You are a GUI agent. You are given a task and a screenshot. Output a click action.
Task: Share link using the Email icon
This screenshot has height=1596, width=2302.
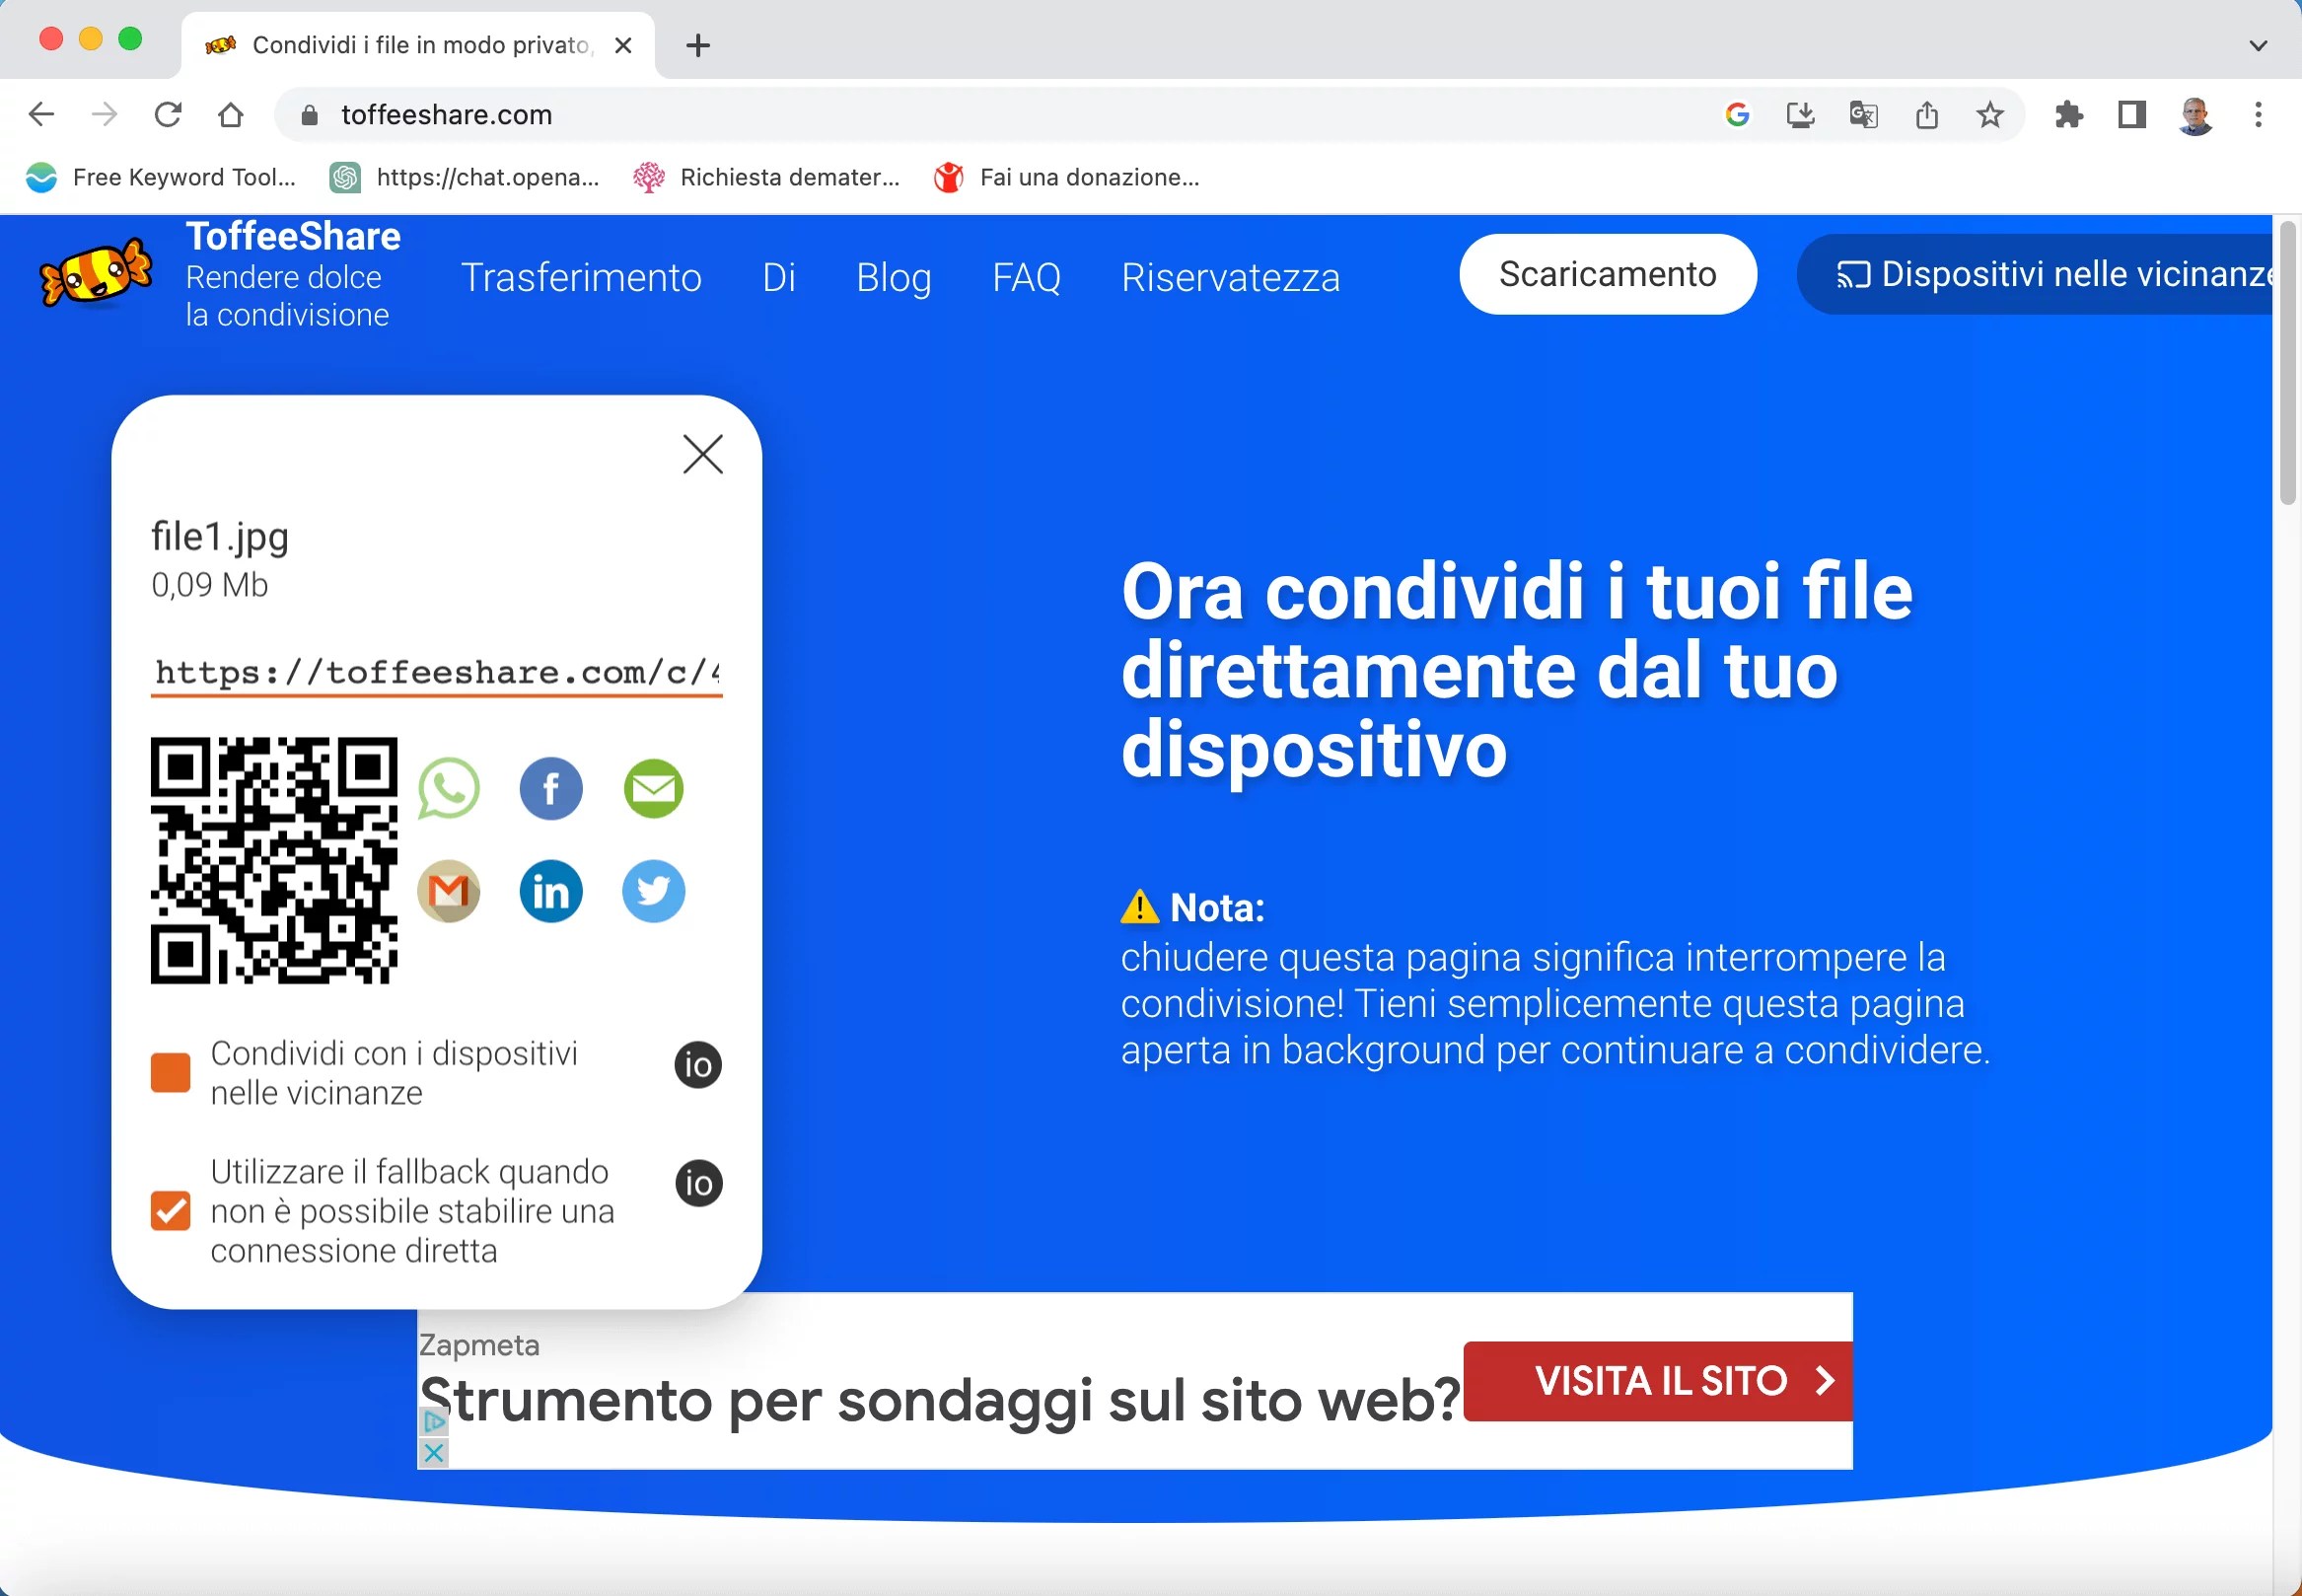653,788
